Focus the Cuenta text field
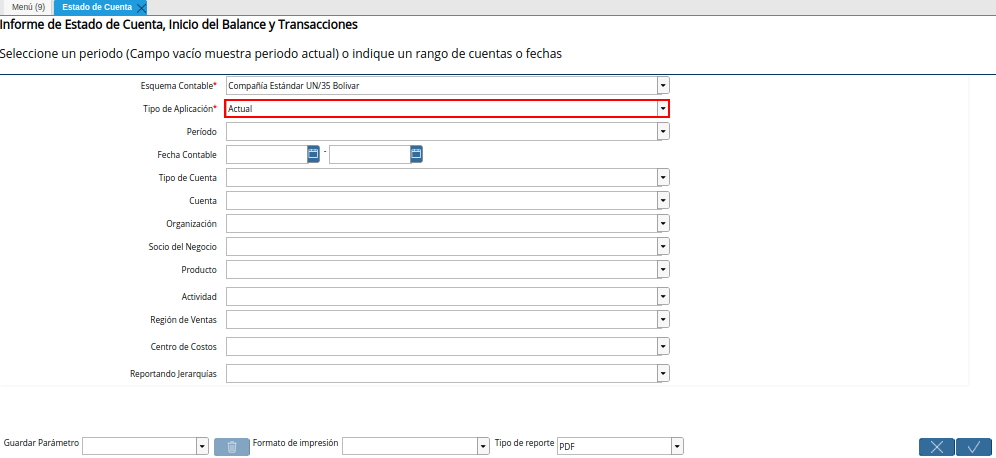996x458 pixels. pyautogui.click(x=441, y=201)
